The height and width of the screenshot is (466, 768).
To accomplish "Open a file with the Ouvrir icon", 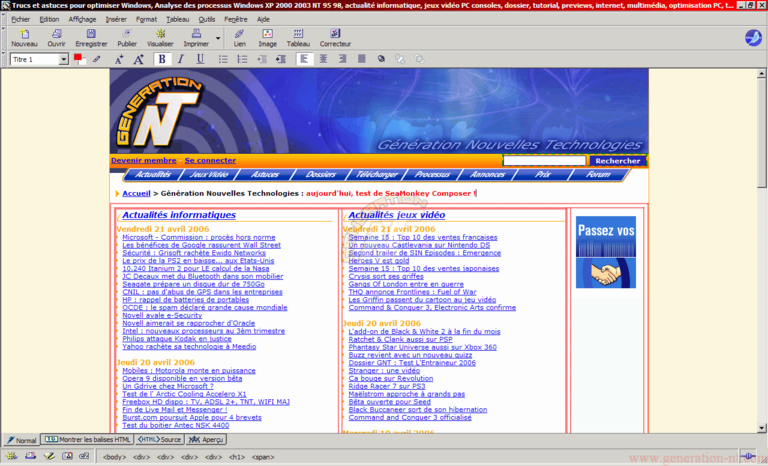I will coord(56,38).
